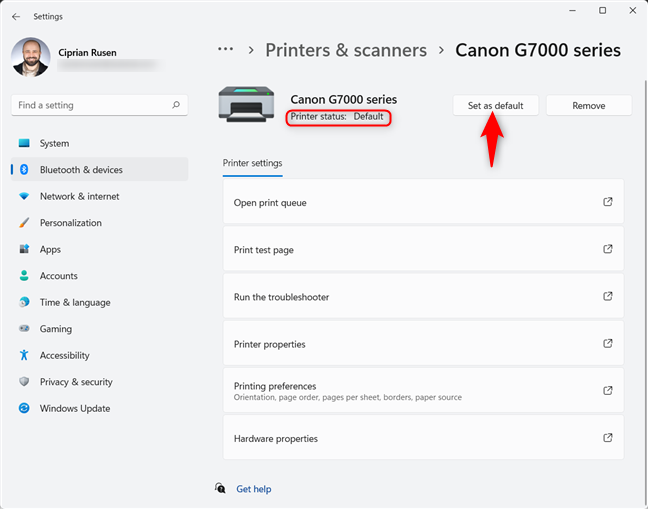The width and height of the screenshot is (648, 509).
Task: Click Ciprian Rusen profile picture
Action: click(x=31, y=57)
